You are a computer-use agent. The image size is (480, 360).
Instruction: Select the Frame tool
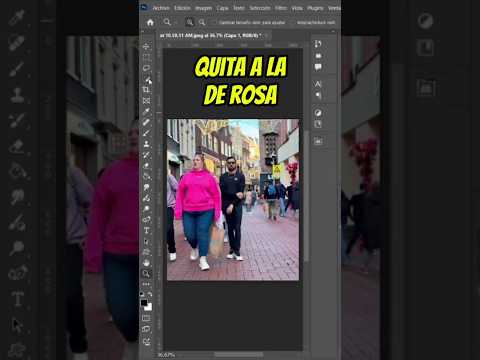tap(146, 101)
